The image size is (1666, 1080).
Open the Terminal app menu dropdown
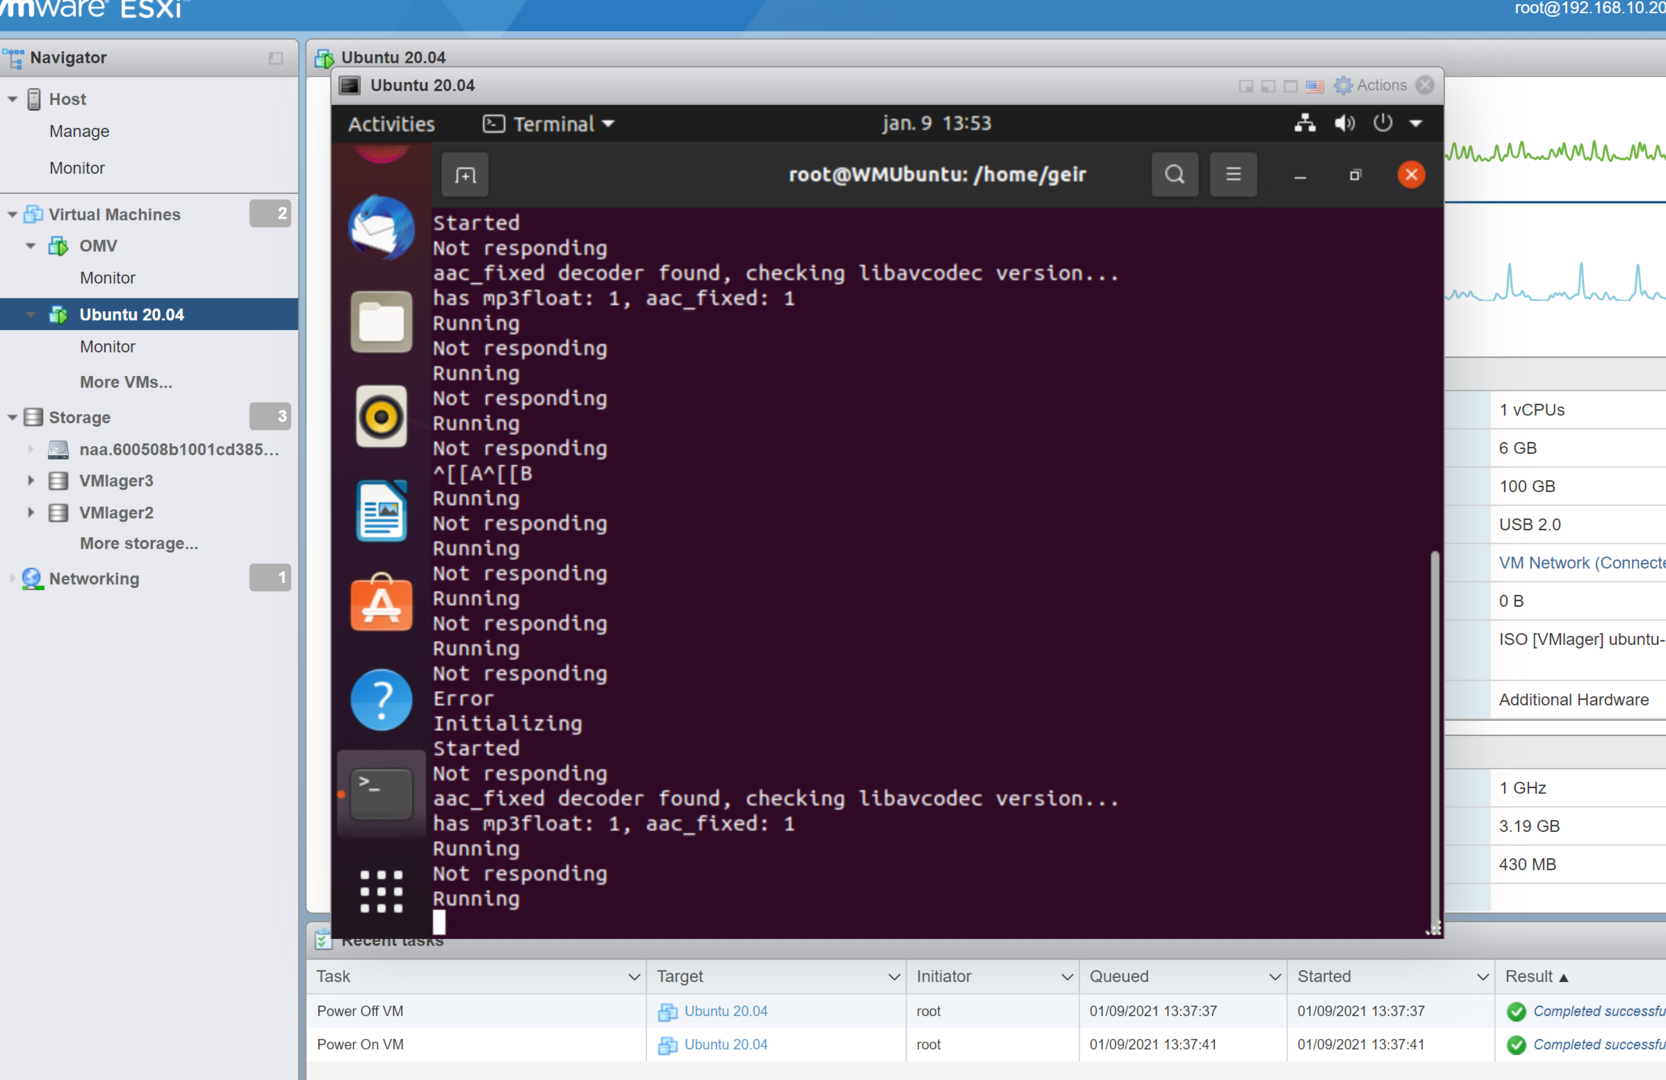tap(549, 123)
